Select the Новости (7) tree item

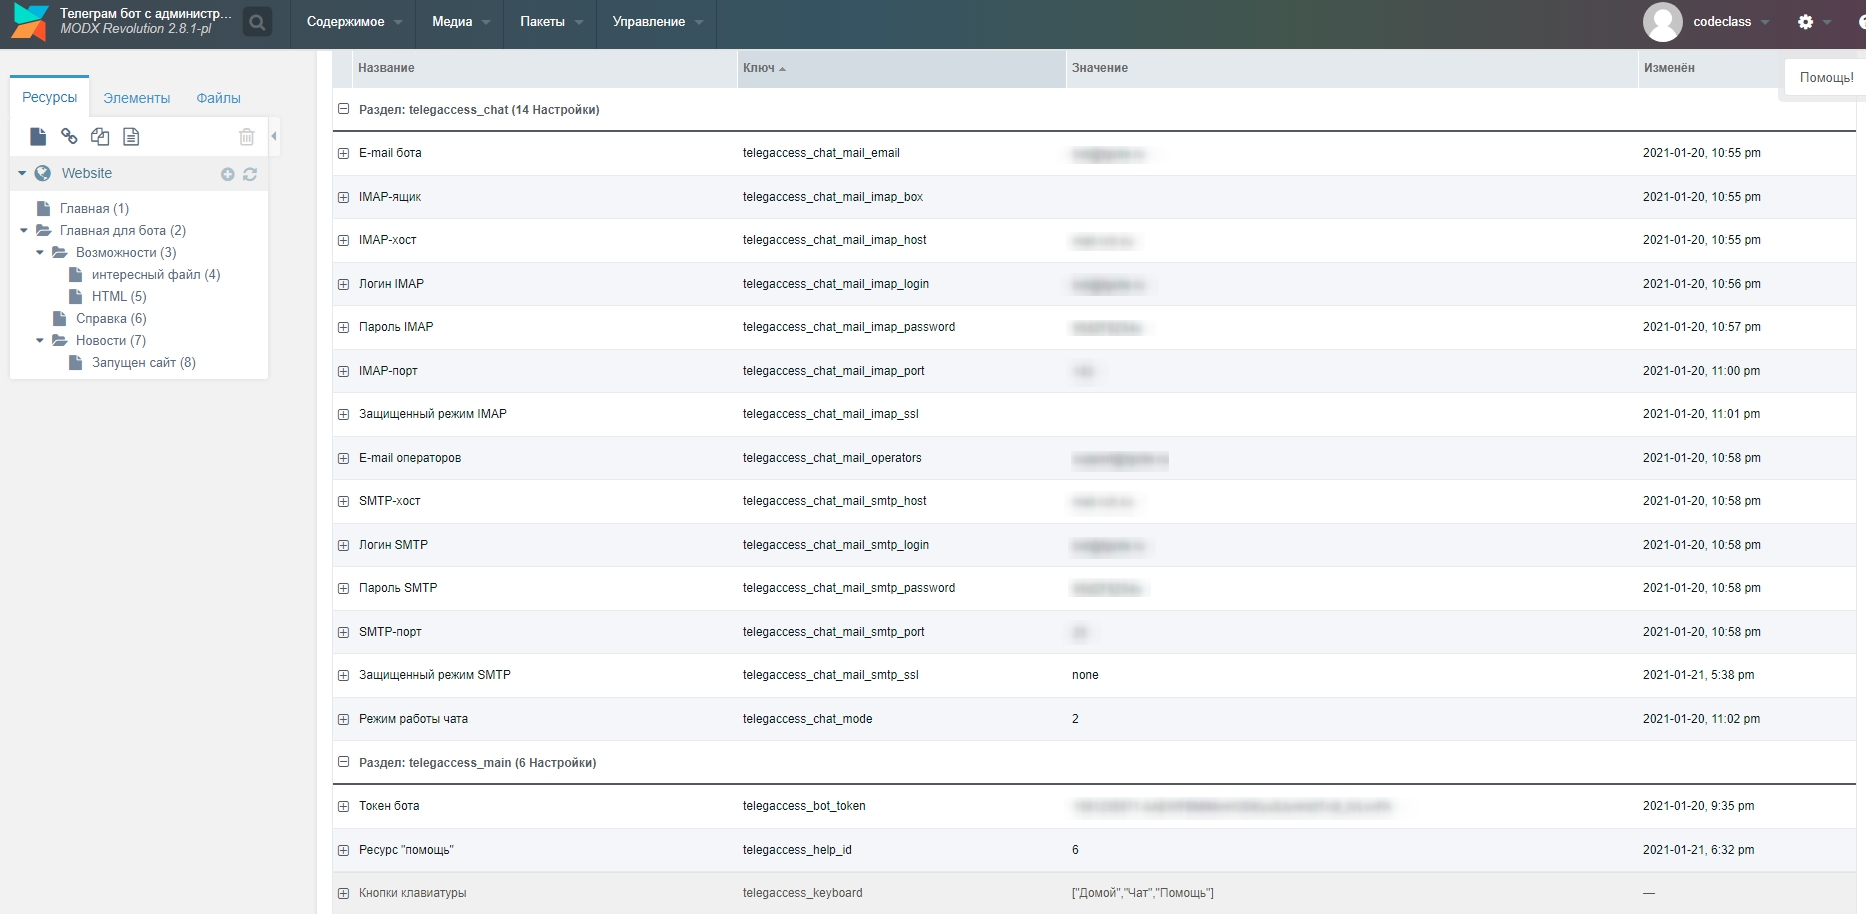click(x=111, y=340)
